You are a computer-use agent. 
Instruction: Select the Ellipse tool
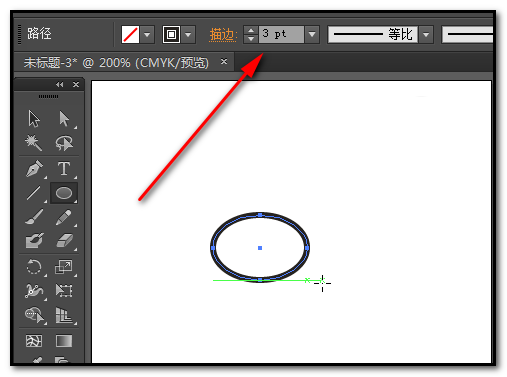click(64, 193)
